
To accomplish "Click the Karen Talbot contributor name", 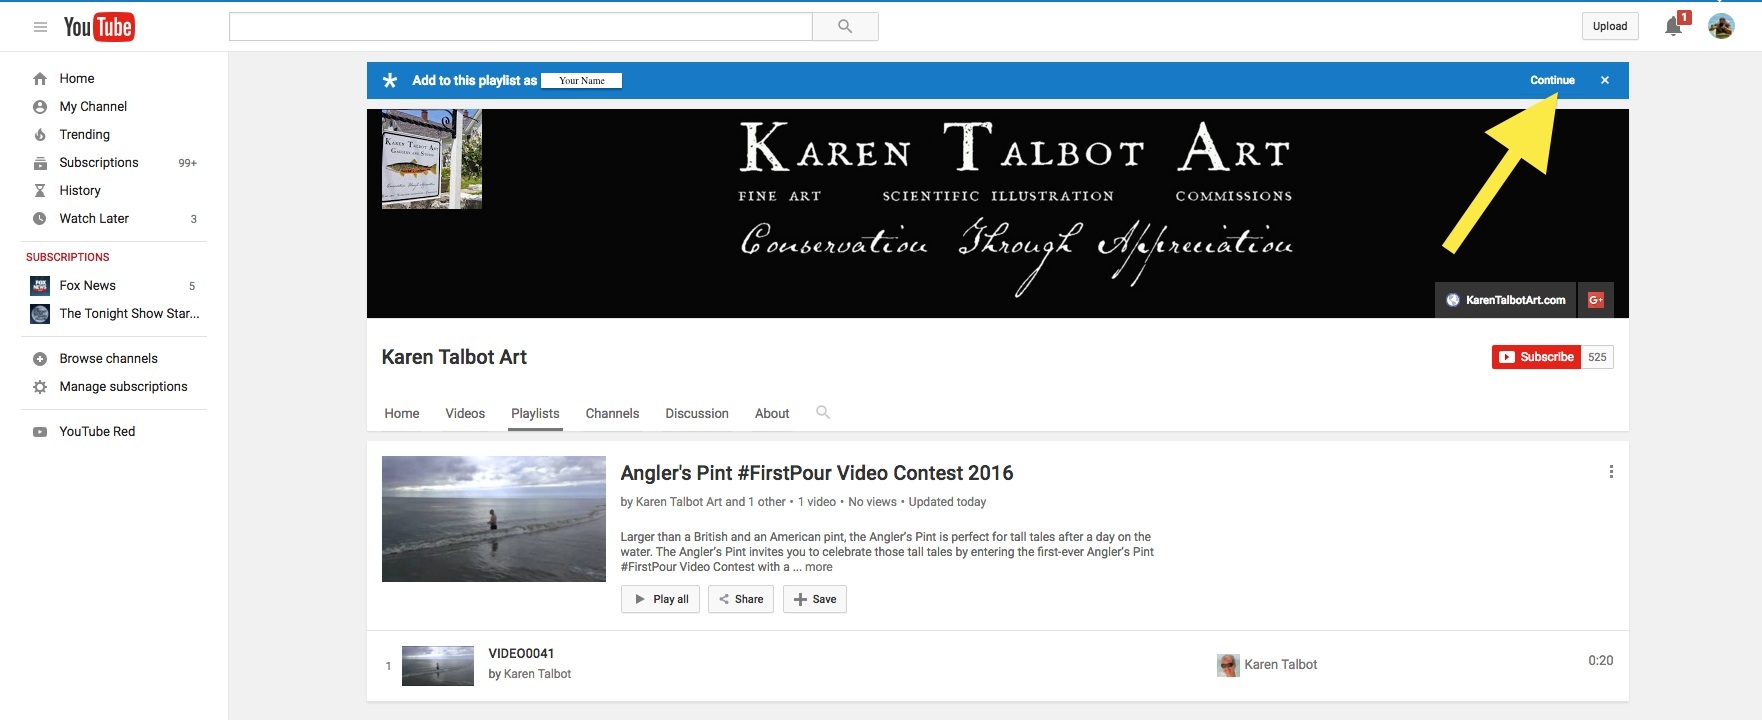I will (1280, 665).
